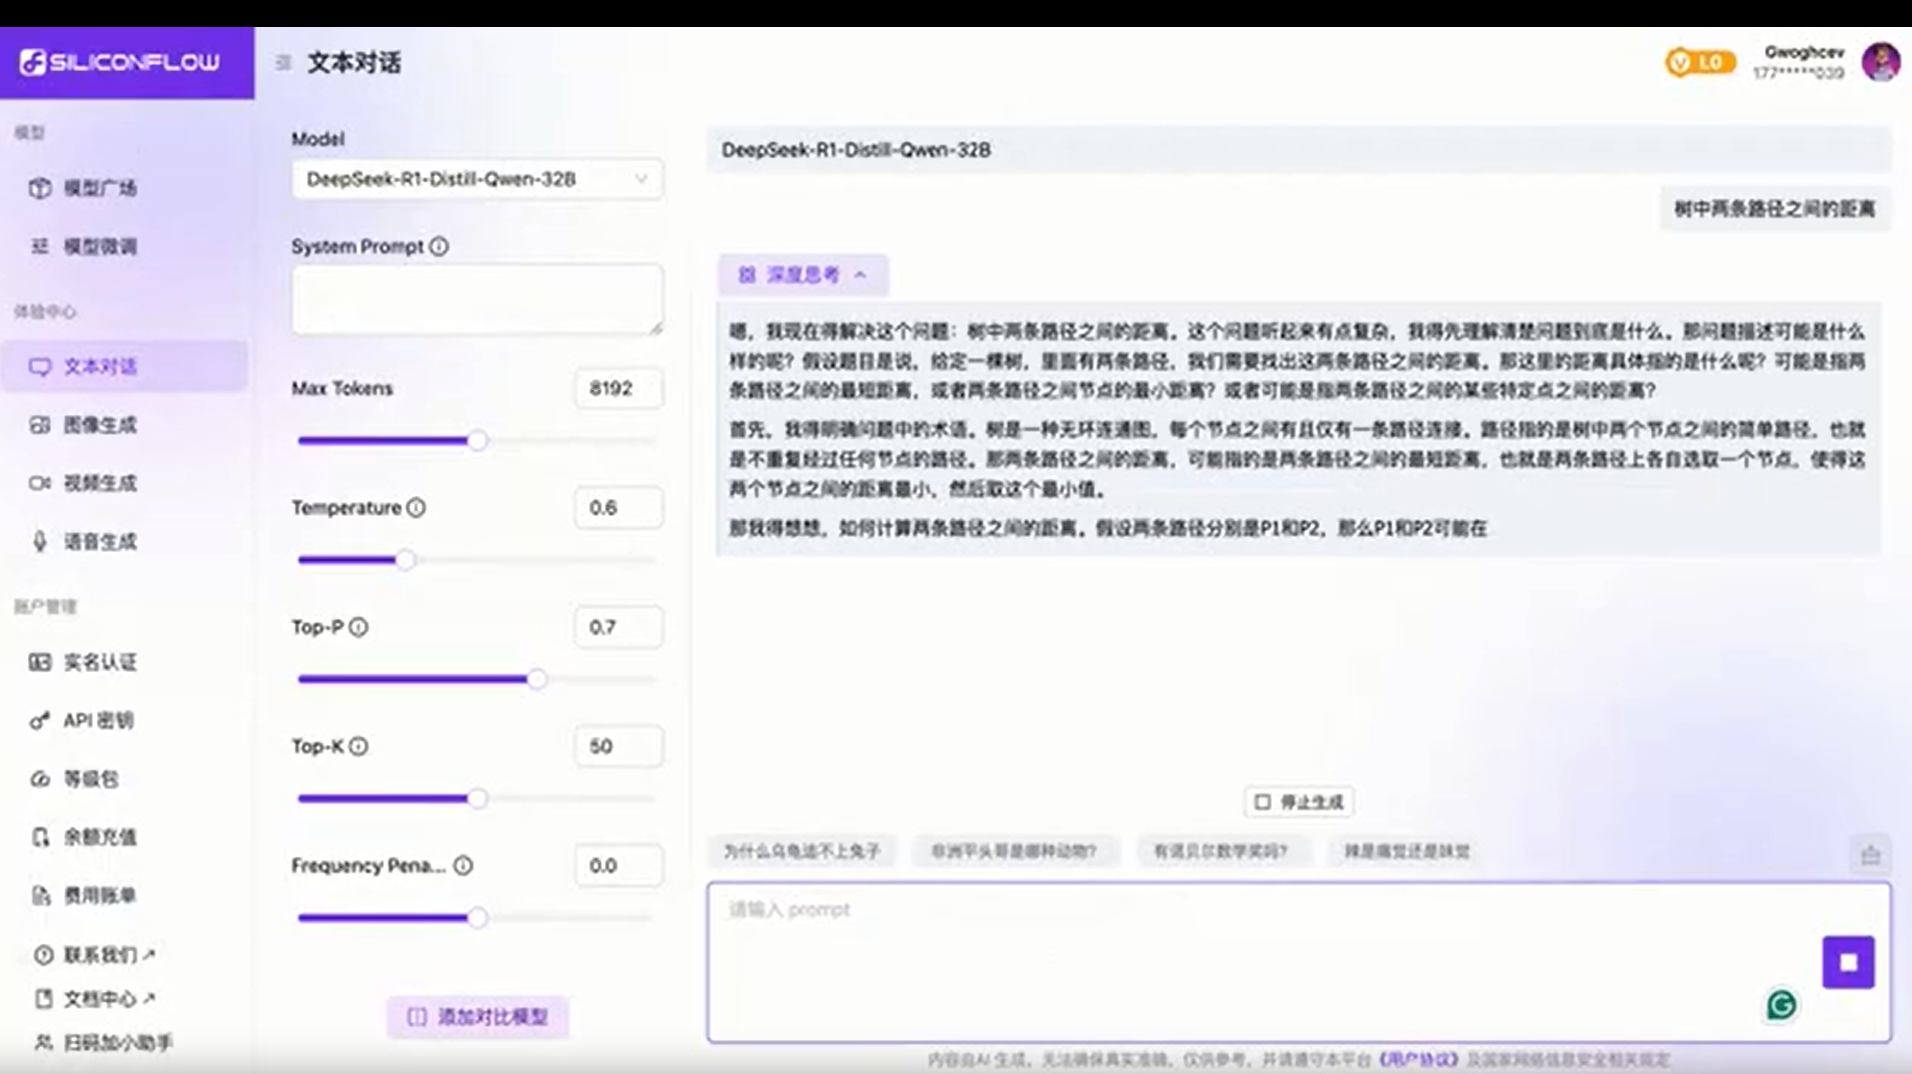Click the Temperature value field 0.6

(618, 508)
